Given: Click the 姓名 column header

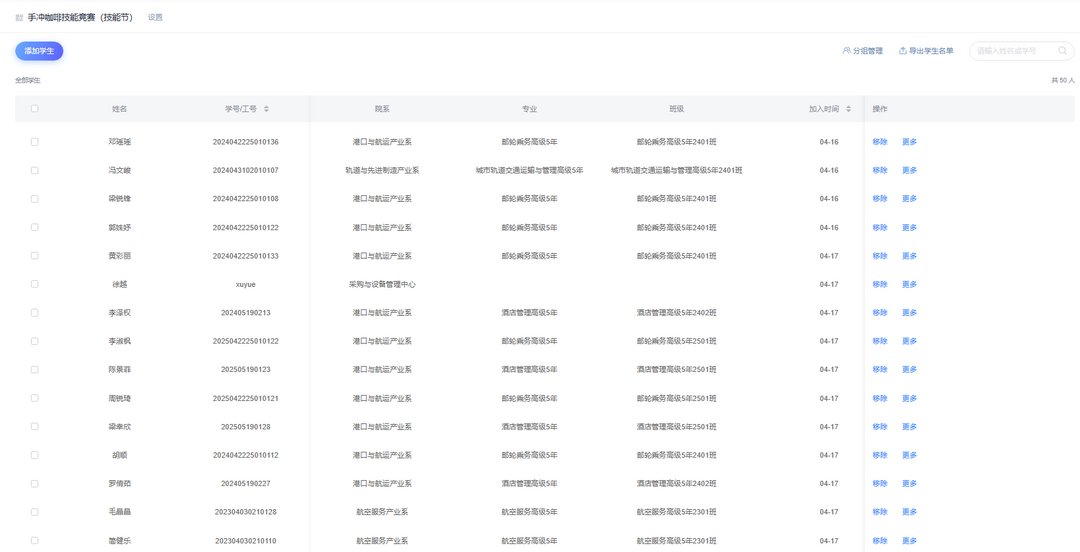Looking at the screenshot, I should (x=120, y=109).
